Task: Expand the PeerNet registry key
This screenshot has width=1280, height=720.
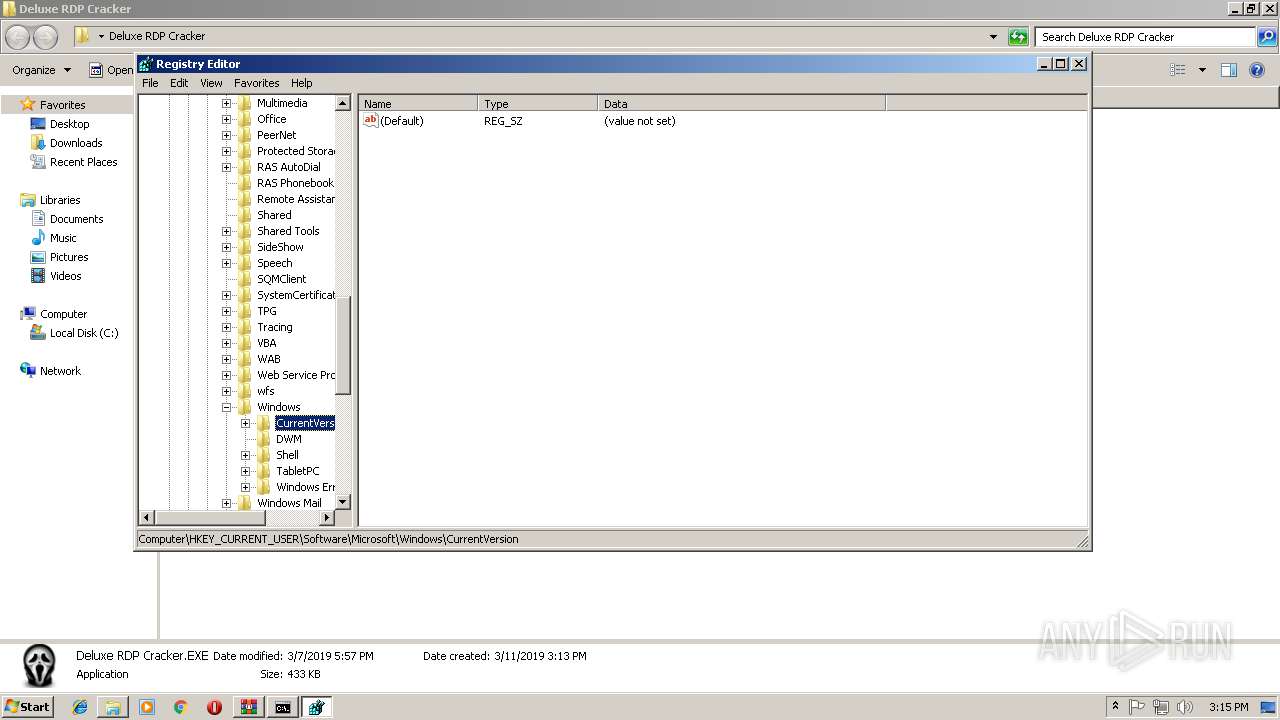Action: click(x=226, y=135)
